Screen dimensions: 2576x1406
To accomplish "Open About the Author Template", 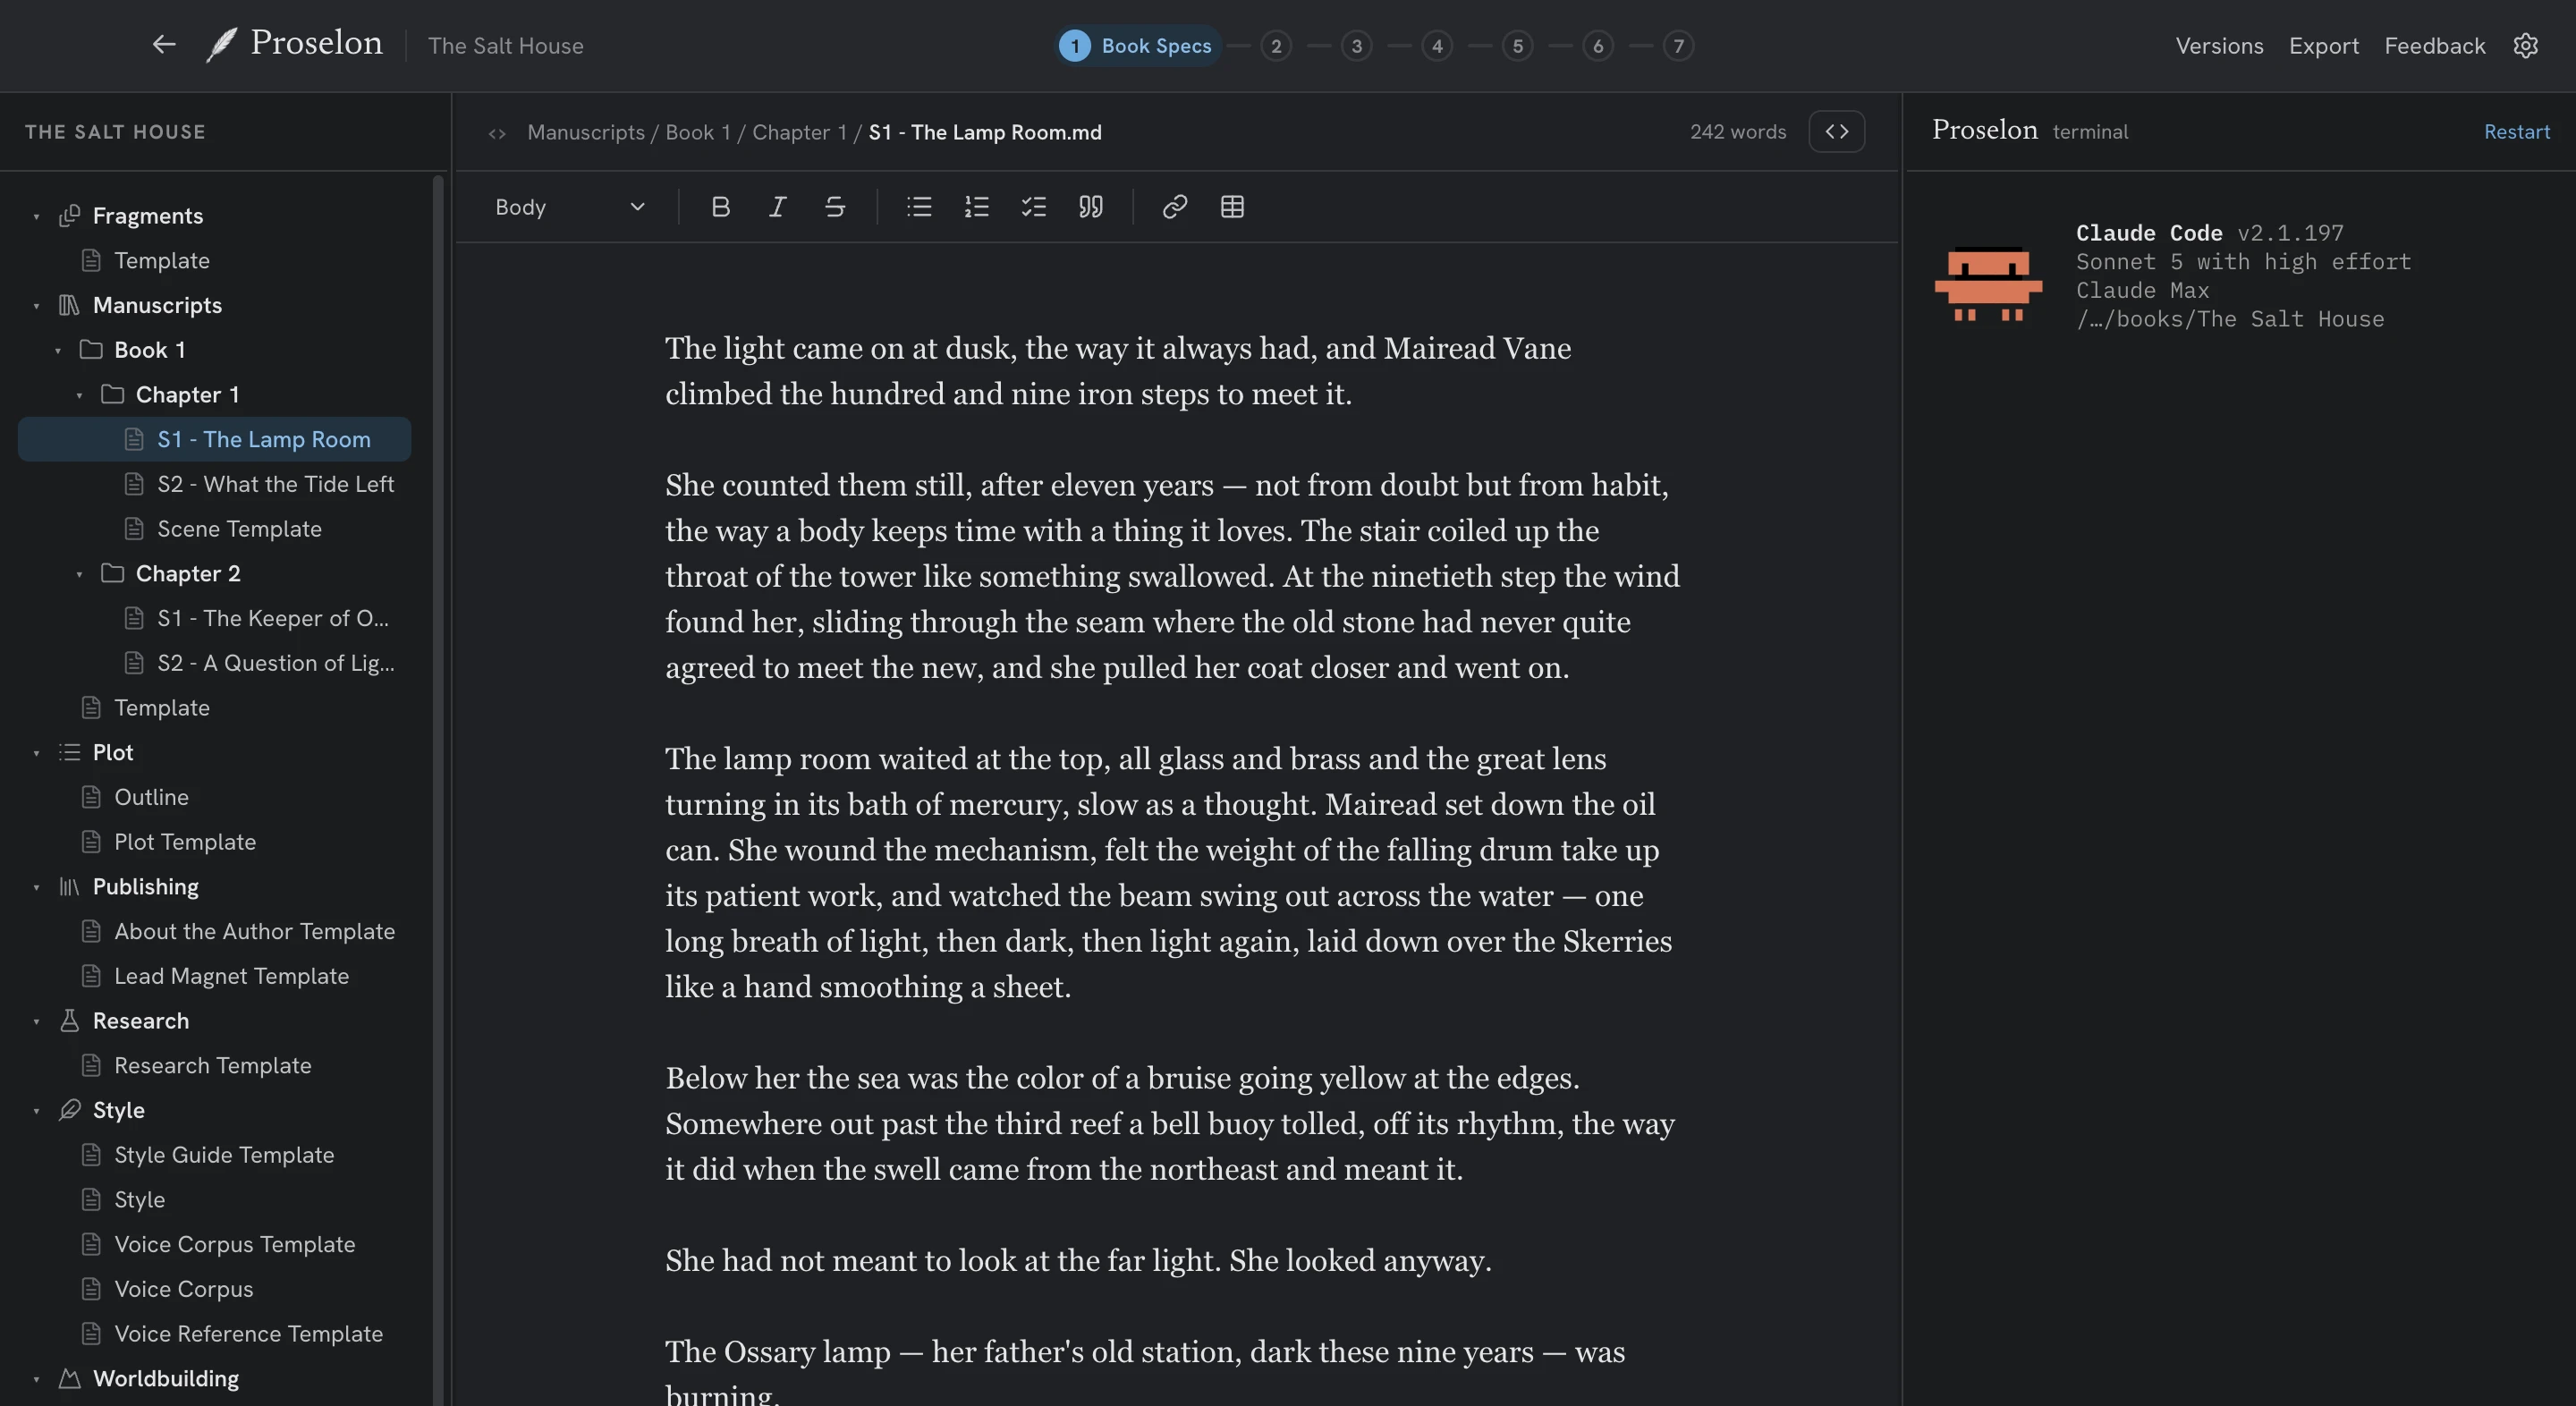I will pyautogui.click(x=214, y=931).
